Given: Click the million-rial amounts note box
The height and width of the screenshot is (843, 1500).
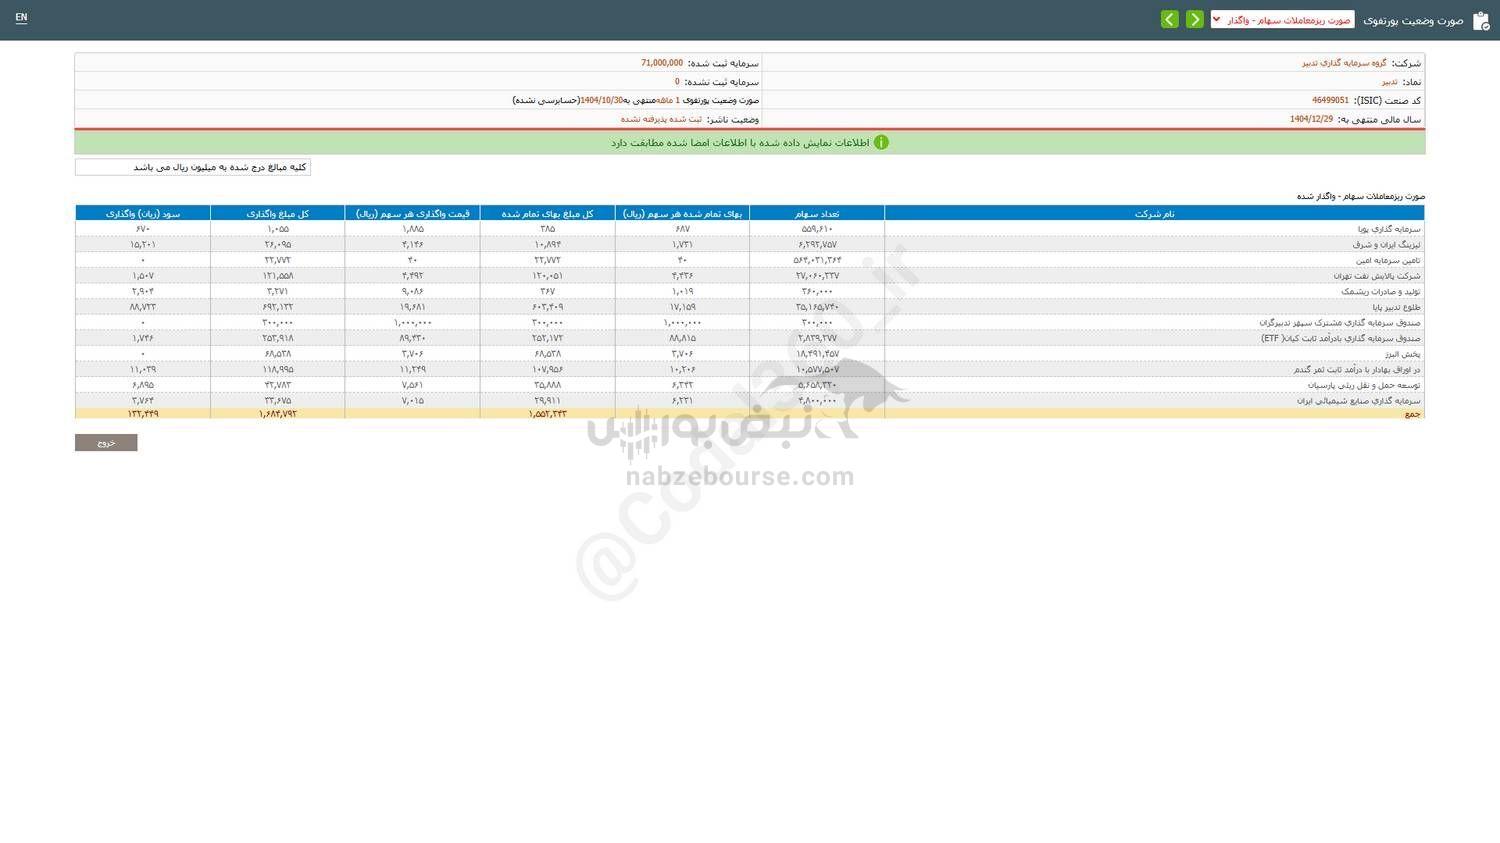Looking at the screenshot, I should coord(193,168).
